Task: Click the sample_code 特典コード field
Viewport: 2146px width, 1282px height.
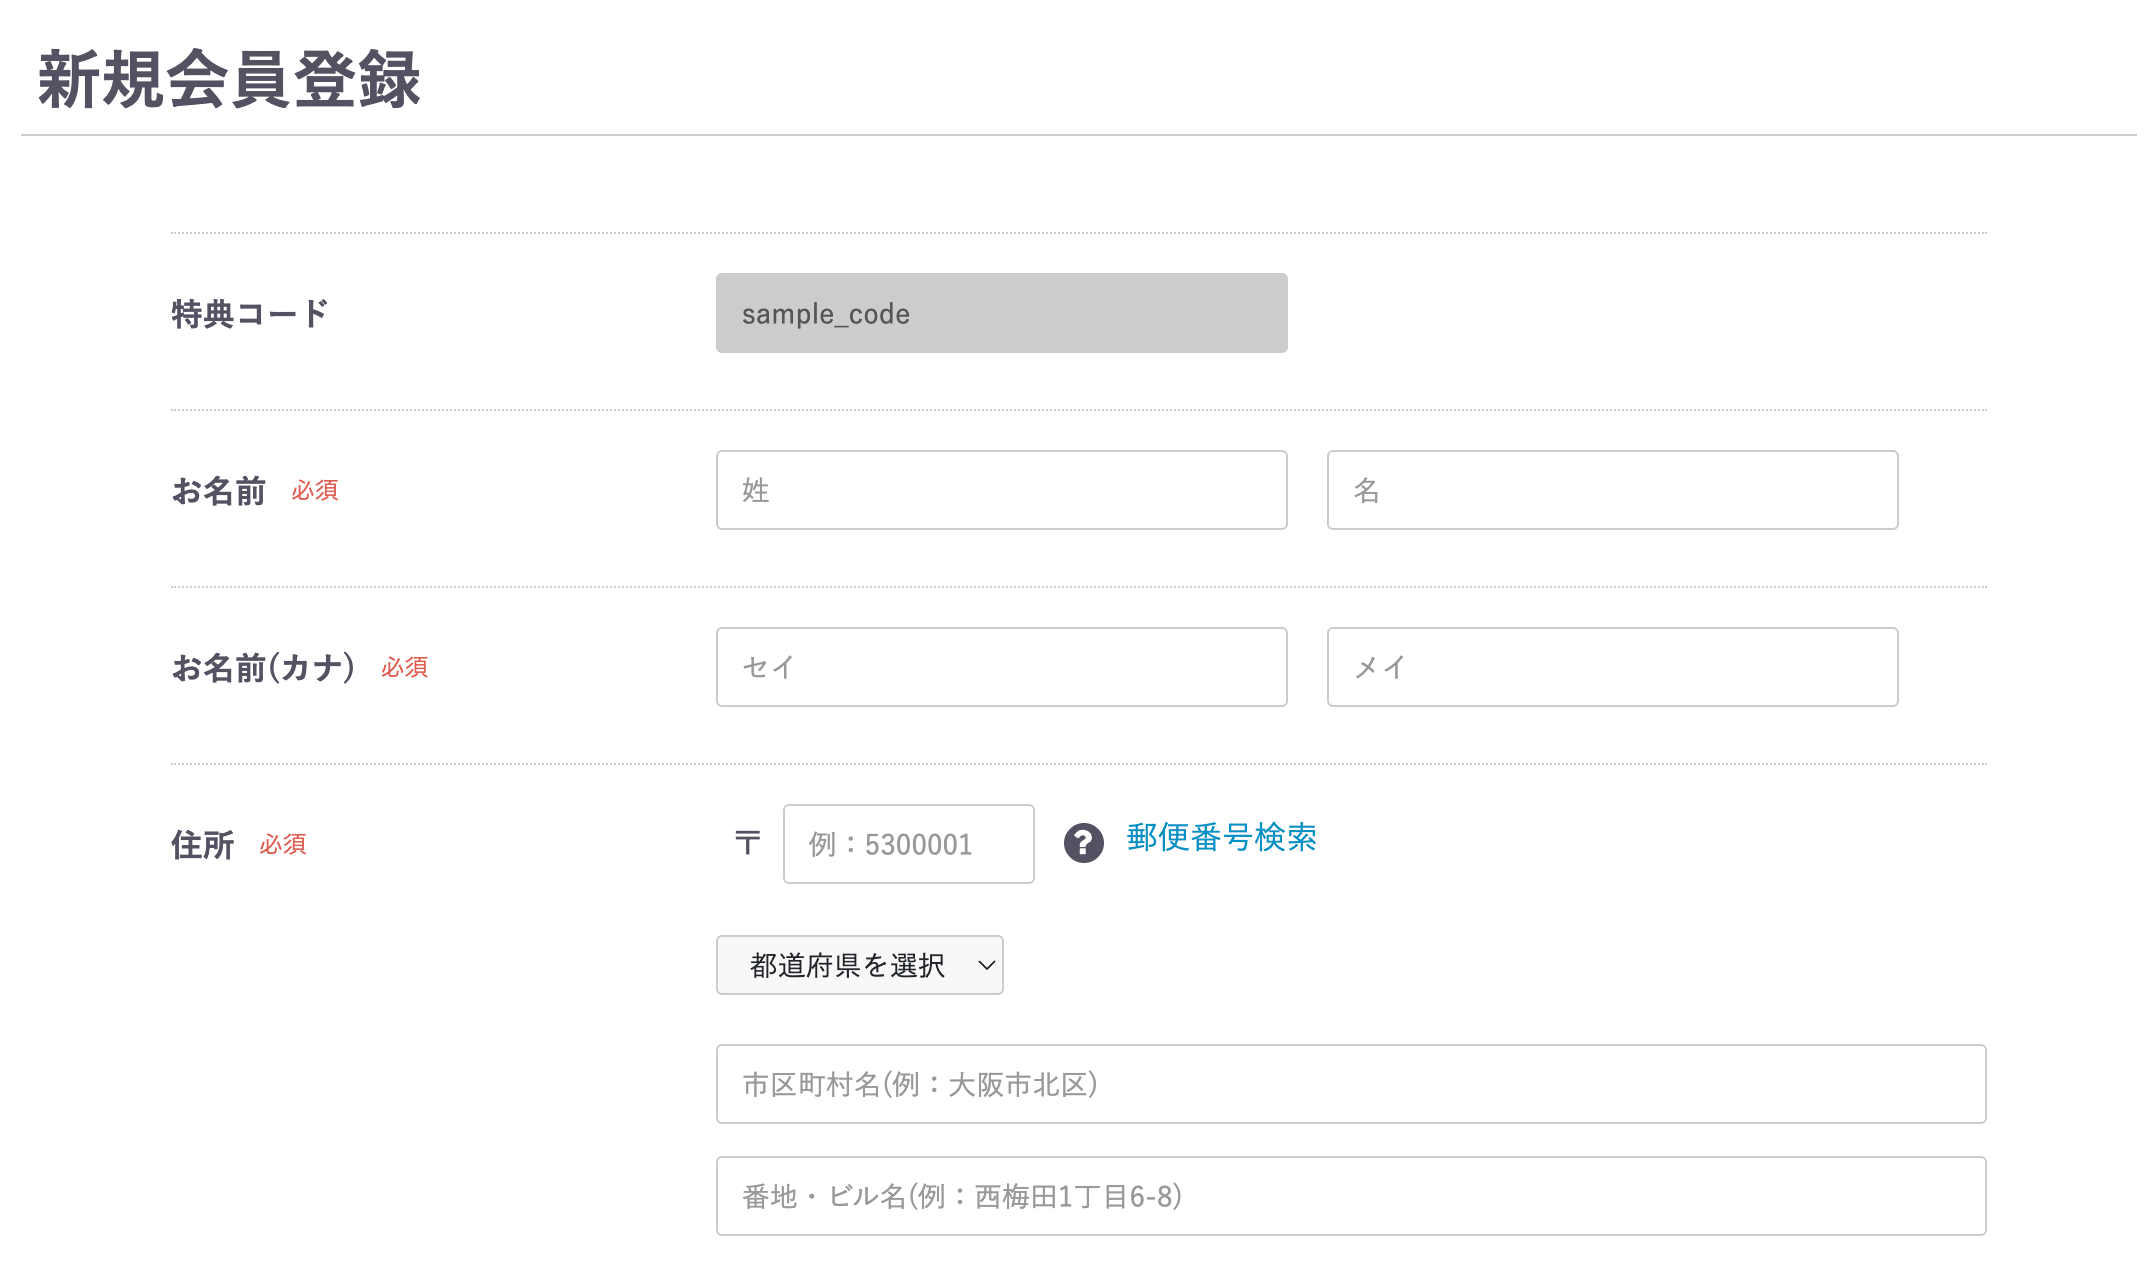Action: click(1002, 313)
